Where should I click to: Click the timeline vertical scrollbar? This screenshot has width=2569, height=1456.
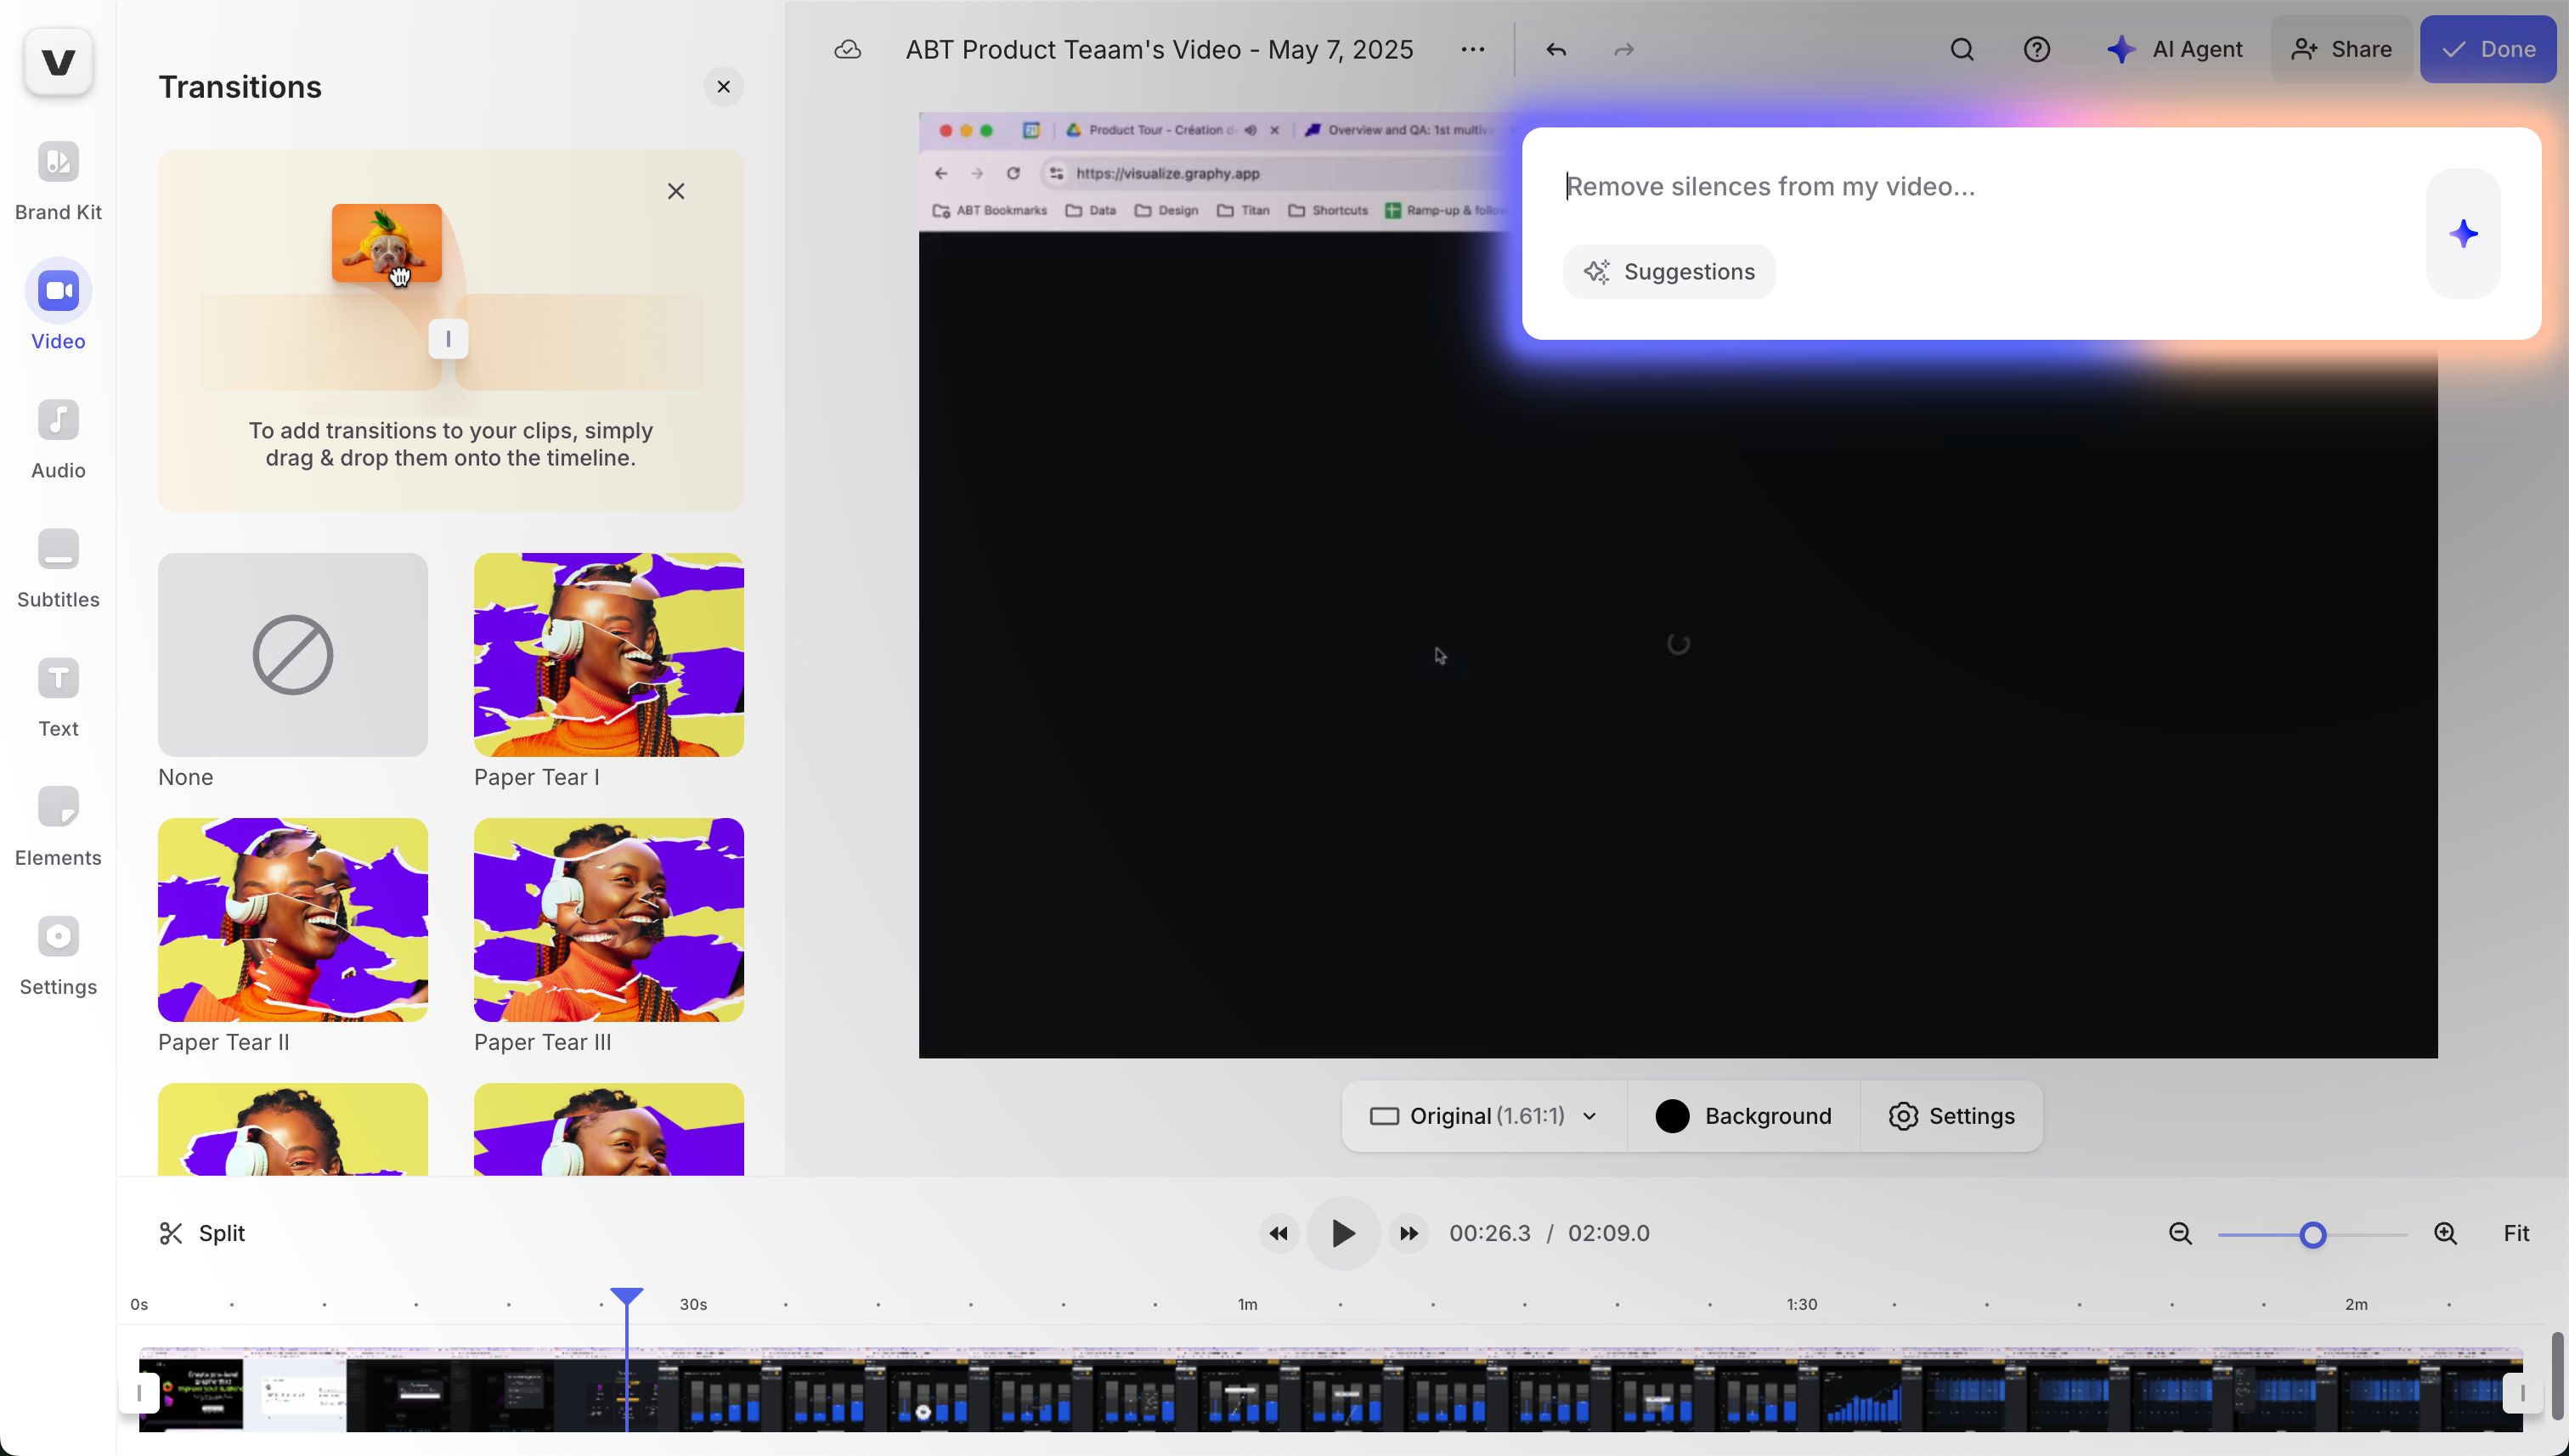2557,1375
